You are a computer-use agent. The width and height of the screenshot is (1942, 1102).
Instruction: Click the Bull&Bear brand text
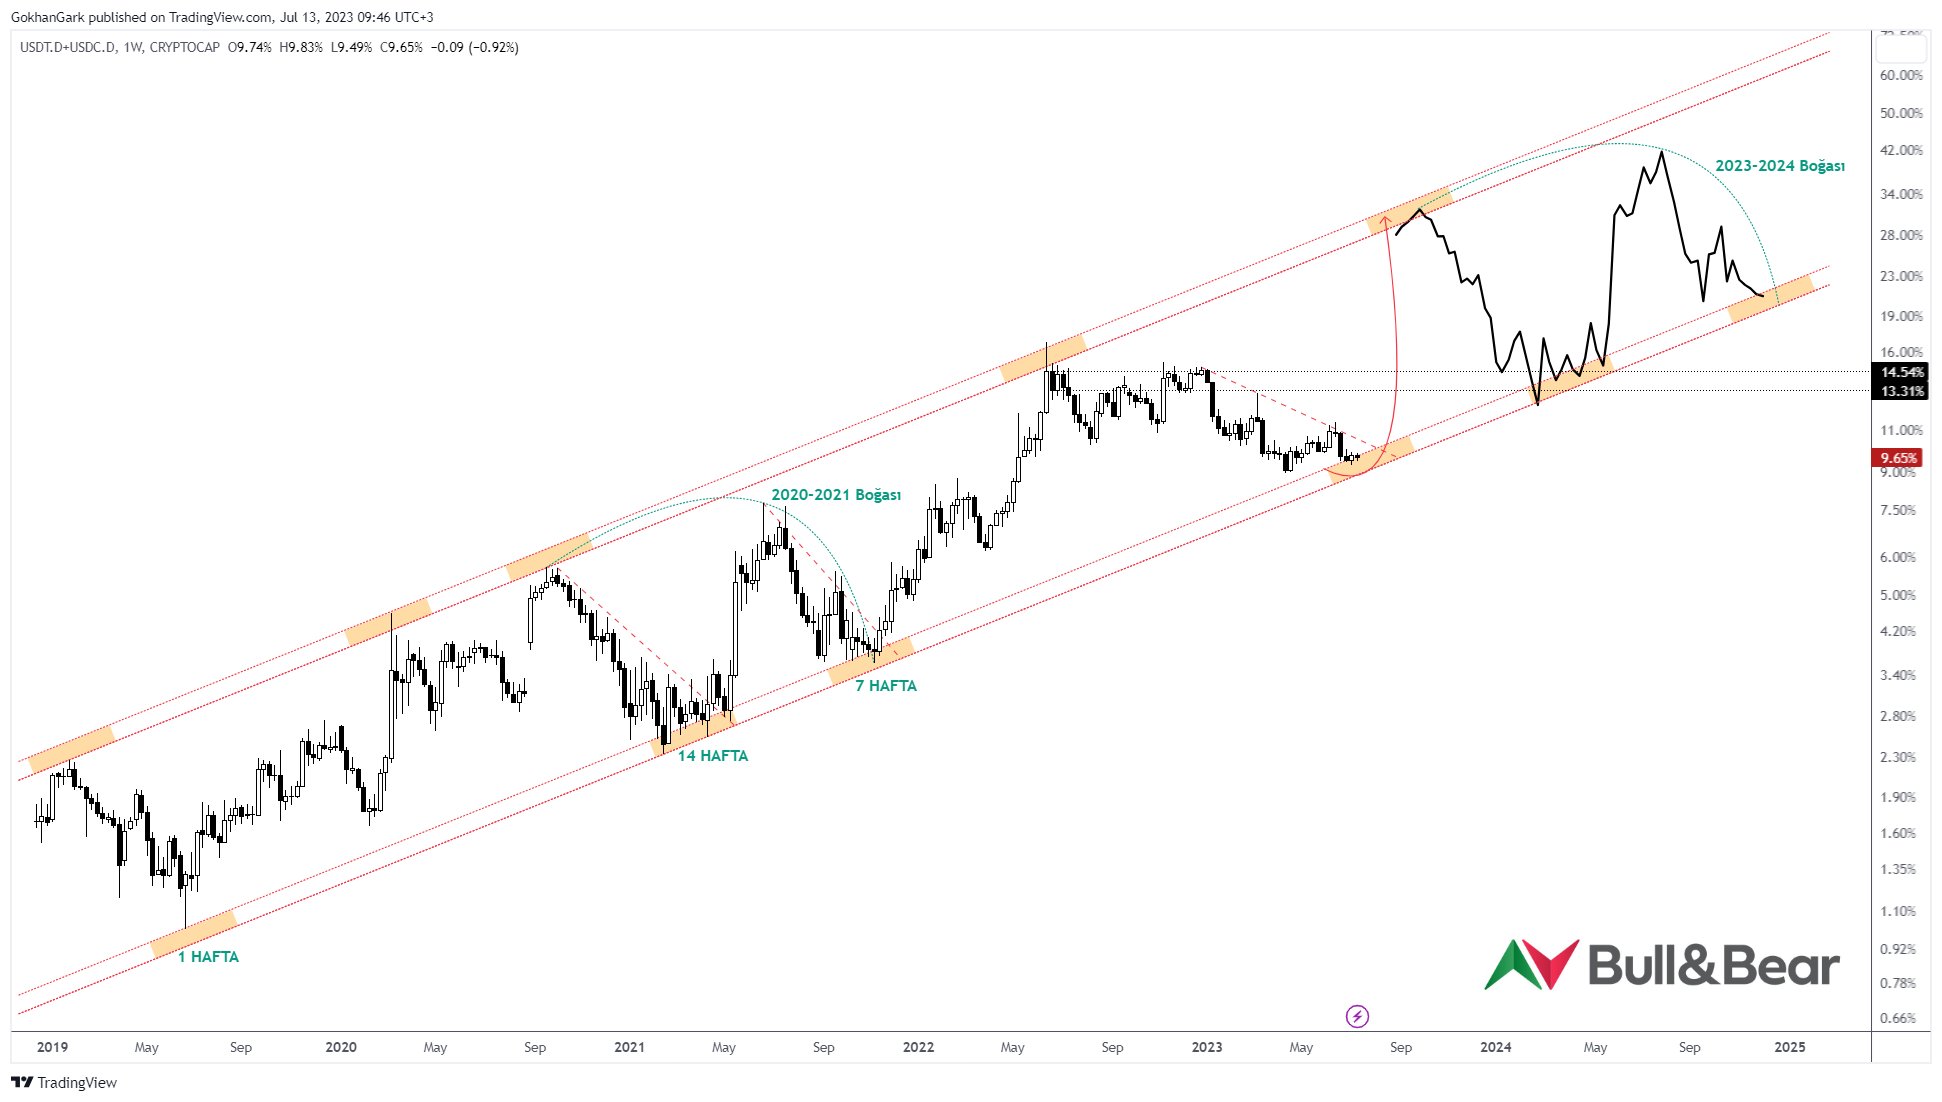tap(1713, 965)
